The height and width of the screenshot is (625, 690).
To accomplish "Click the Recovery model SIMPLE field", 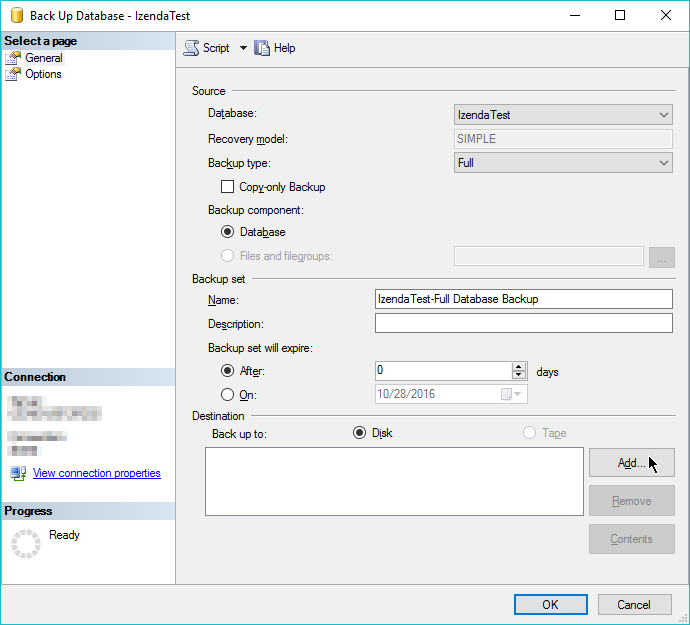I will [x=563, y=139].
